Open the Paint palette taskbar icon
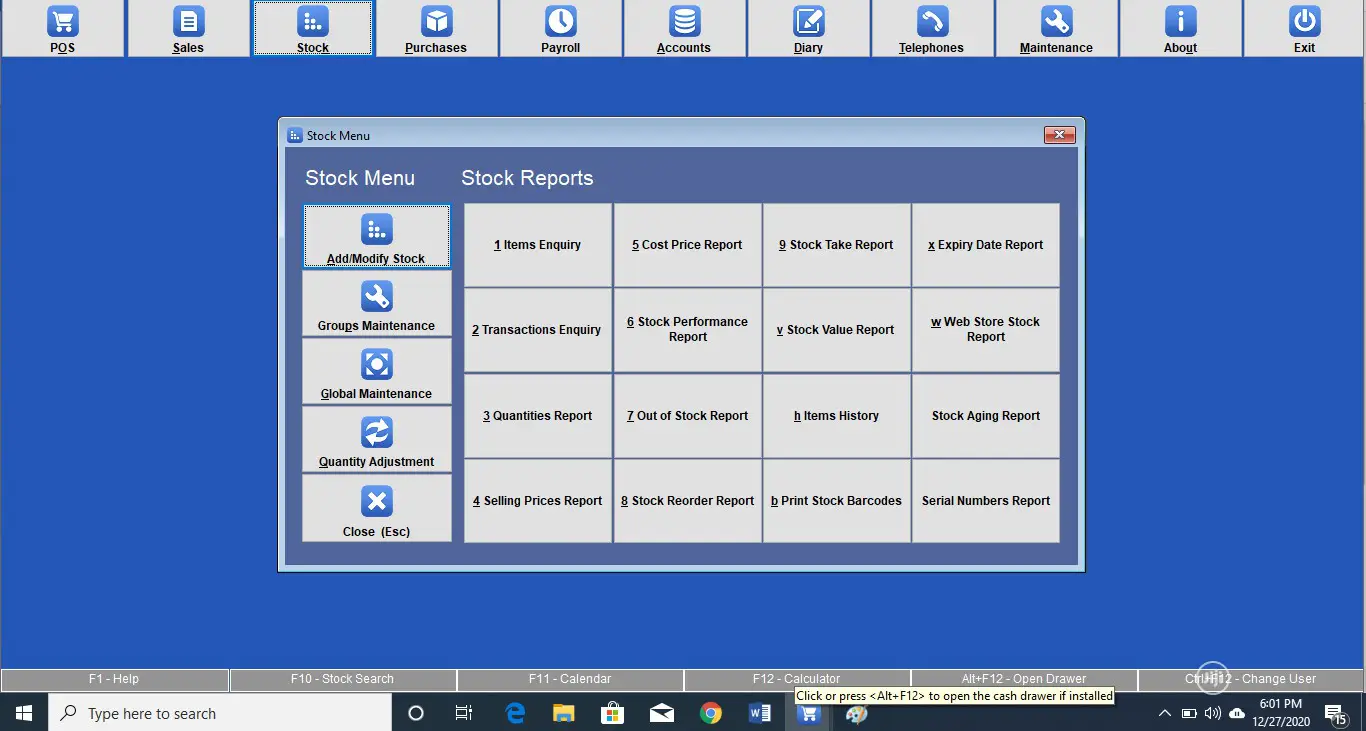The image size is (1366, 731). tap(857, 713)
